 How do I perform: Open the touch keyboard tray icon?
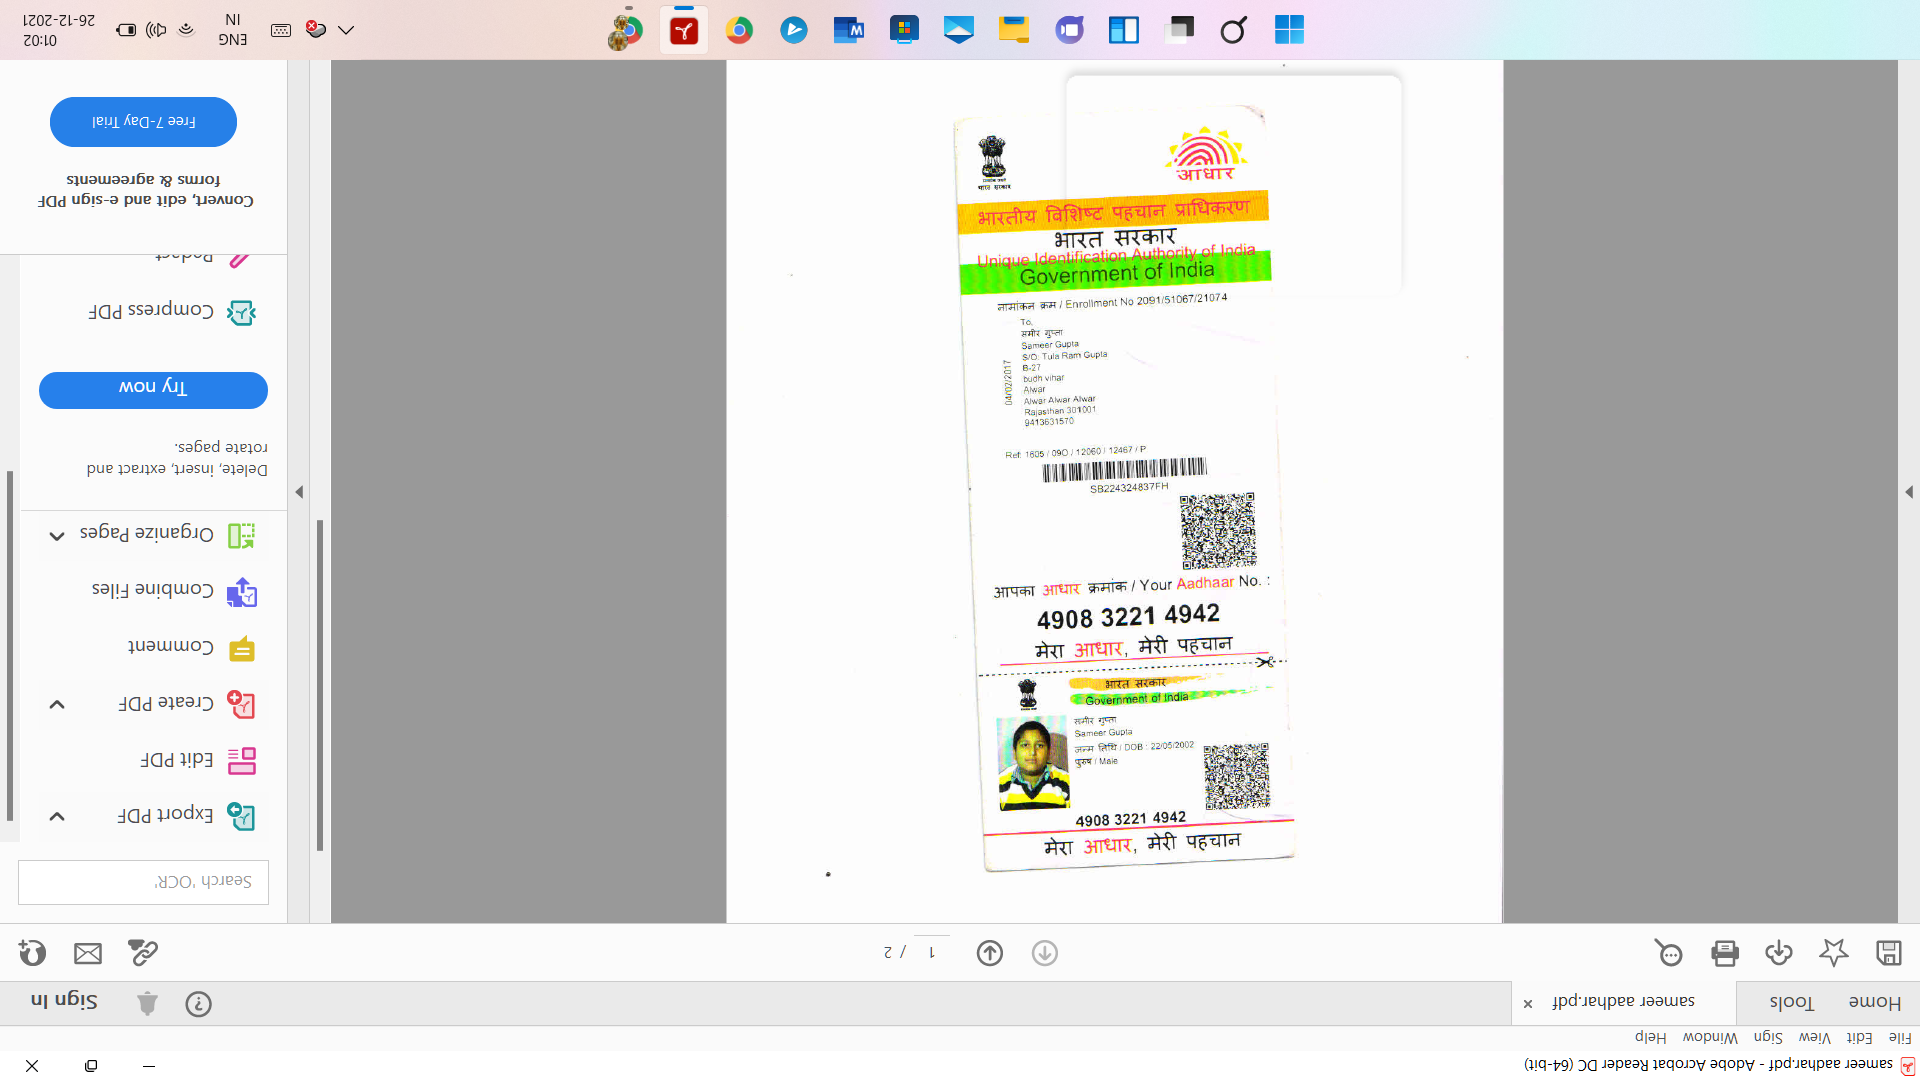tap(281, 30)
